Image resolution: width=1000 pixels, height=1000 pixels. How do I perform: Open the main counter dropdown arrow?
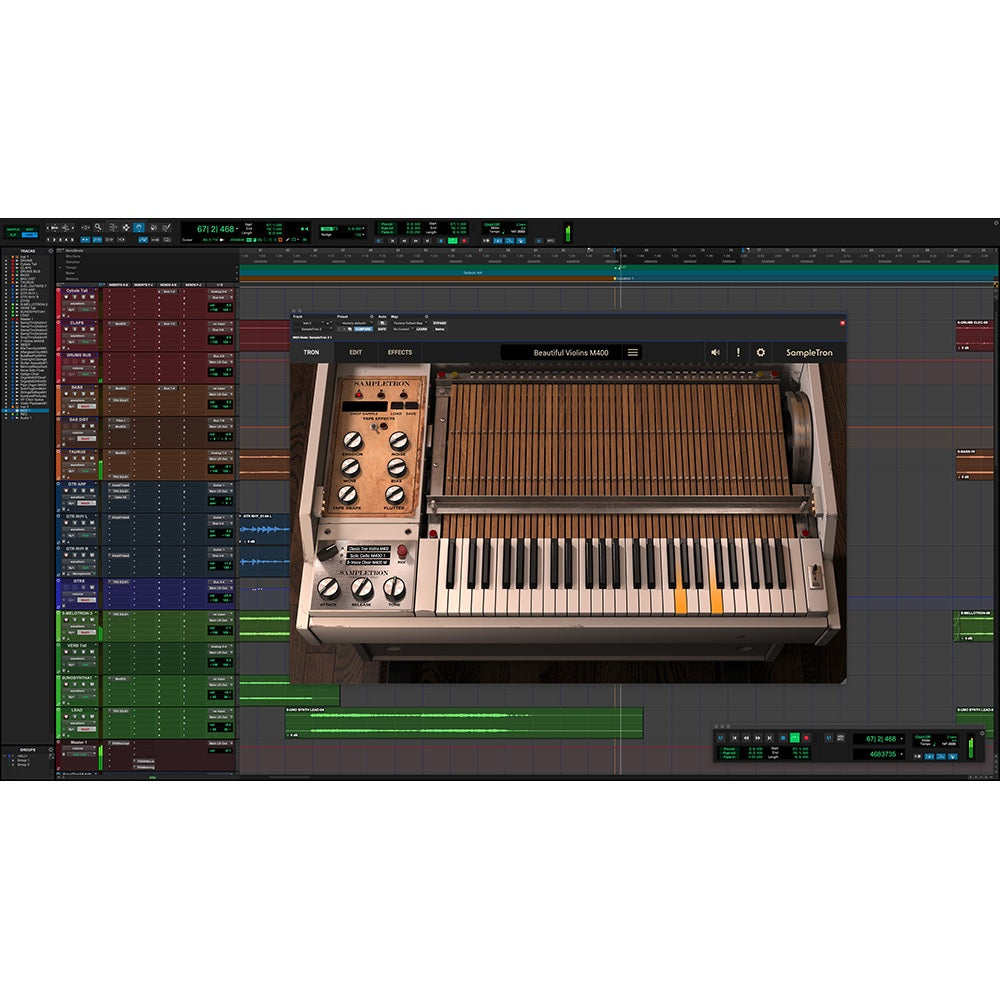tap(902, 738)
